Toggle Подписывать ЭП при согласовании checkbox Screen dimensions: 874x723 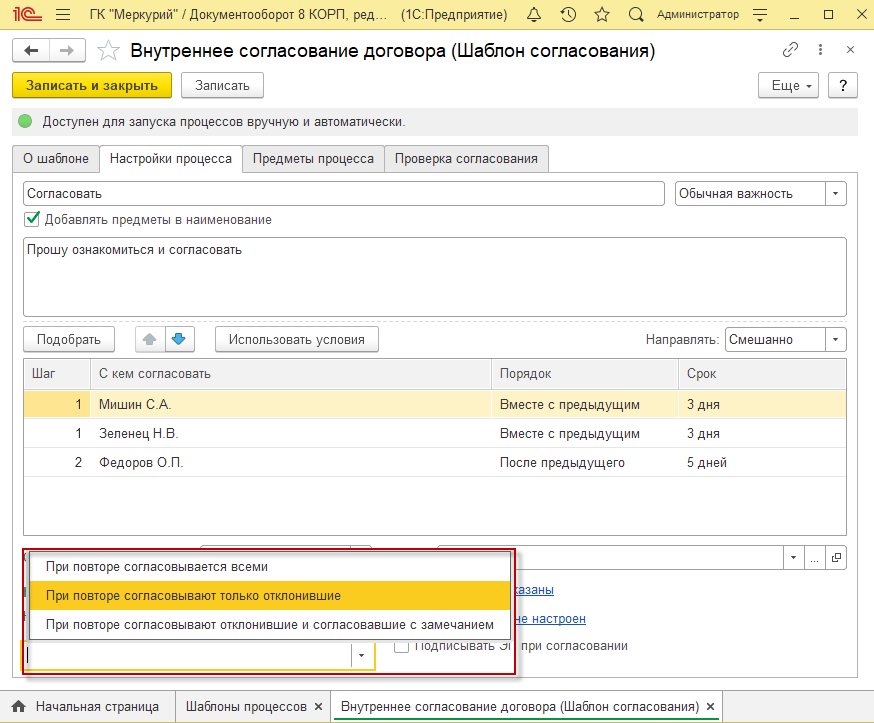click(401, 647)
